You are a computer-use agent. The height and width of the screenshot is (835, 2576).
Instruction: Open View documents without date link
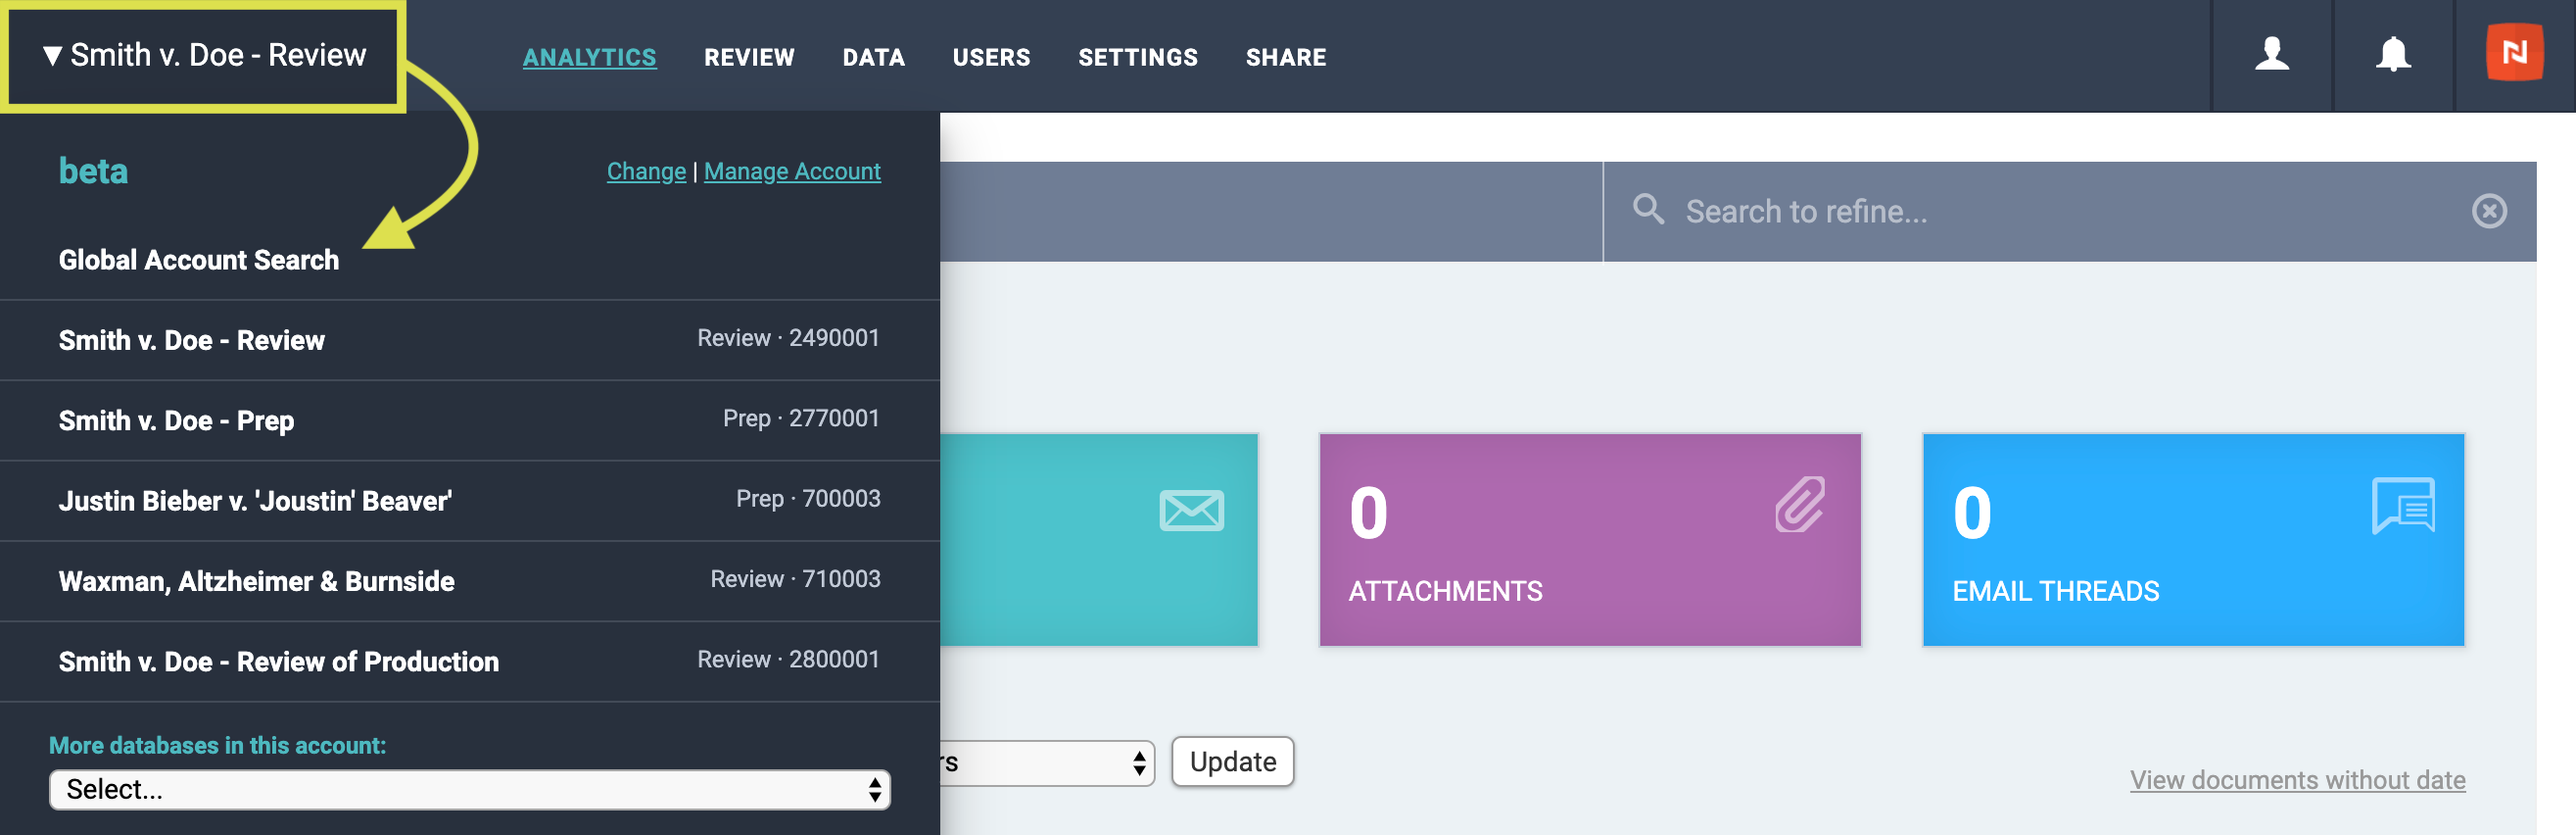(x=2297, y=780)
